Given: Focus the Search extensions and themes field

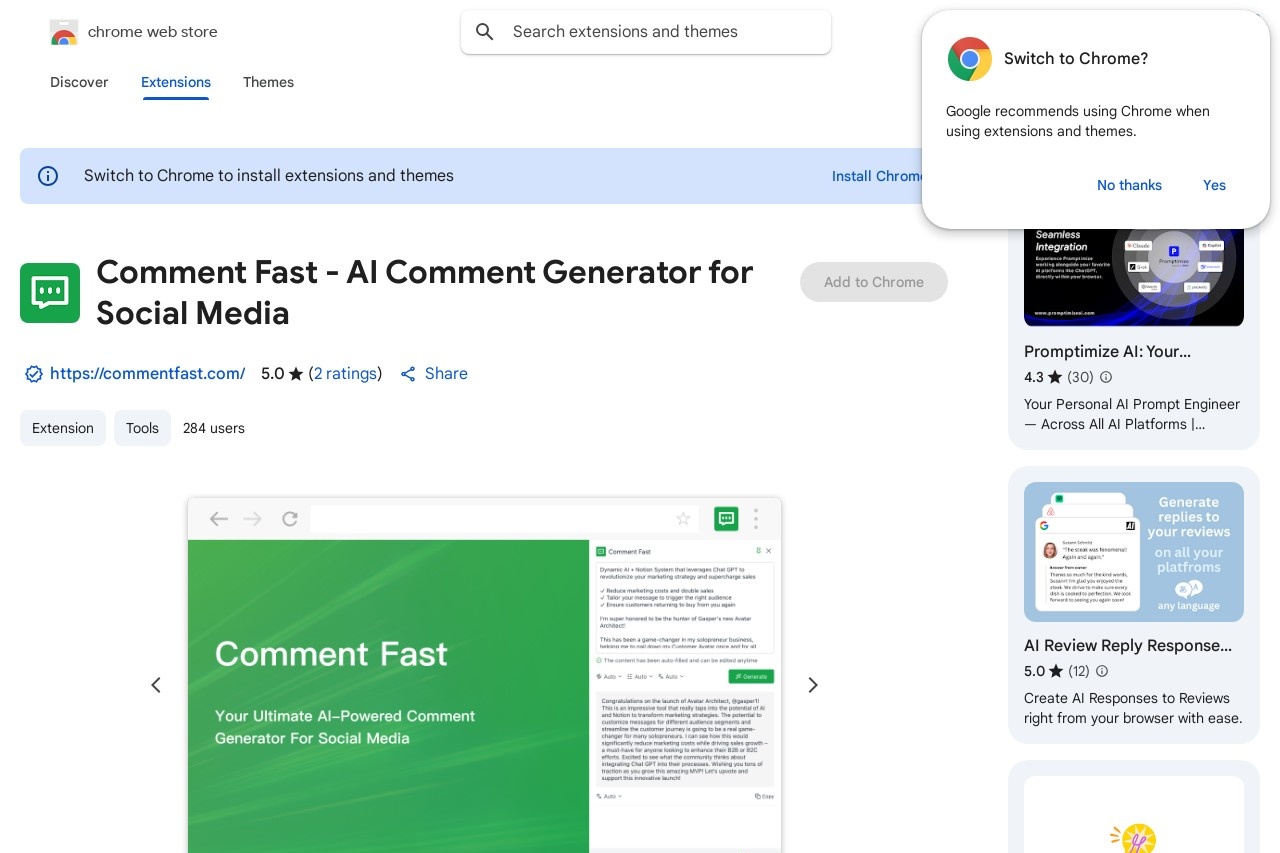Looking at the screenshot, I should click(646, 32).
